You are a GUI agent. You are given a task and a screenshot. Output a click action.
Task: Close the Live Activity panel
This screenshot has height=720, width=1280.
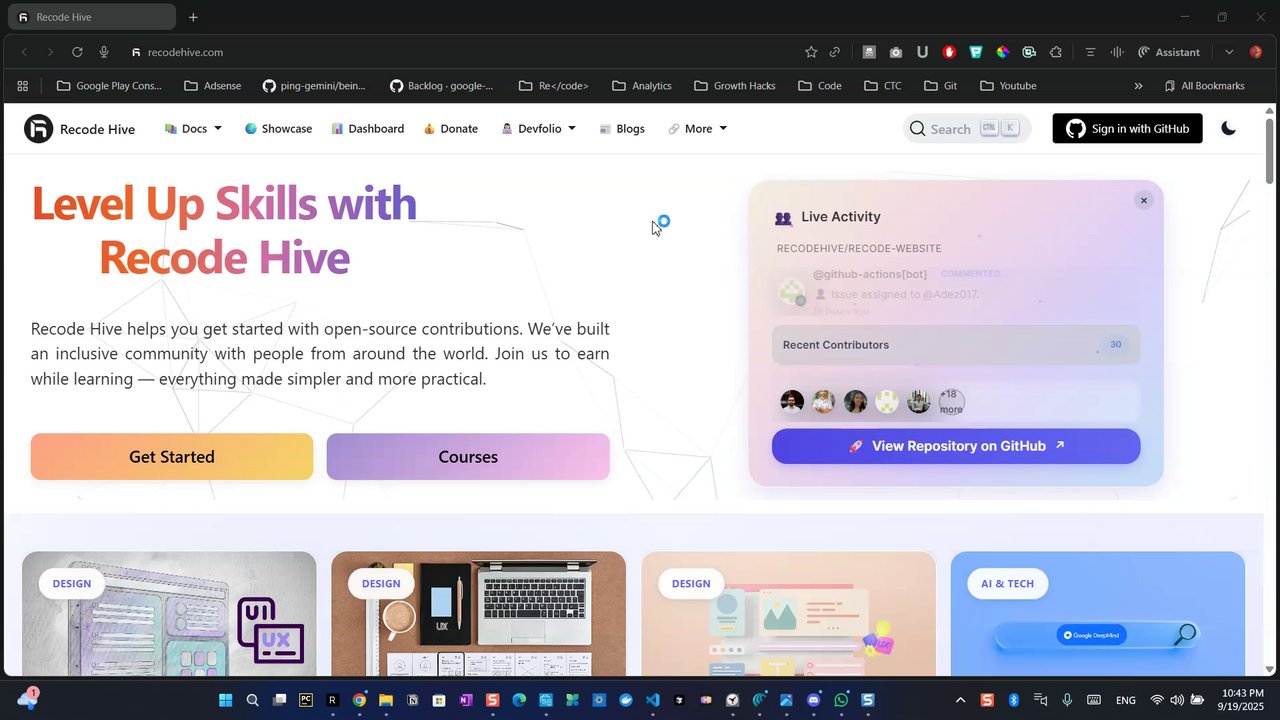pos(1144,200)
